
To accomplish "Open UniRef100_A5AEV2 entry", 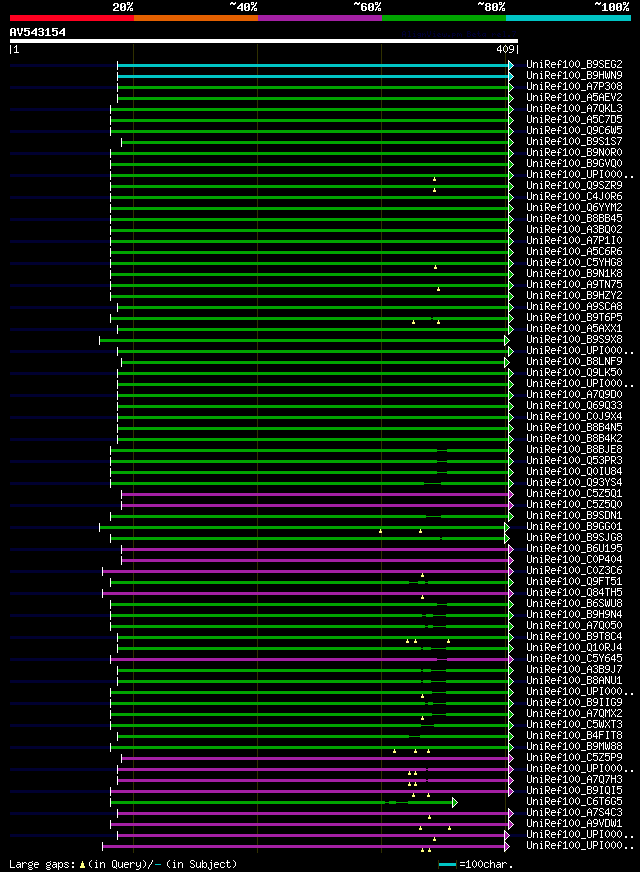I will tap(574, 97).
